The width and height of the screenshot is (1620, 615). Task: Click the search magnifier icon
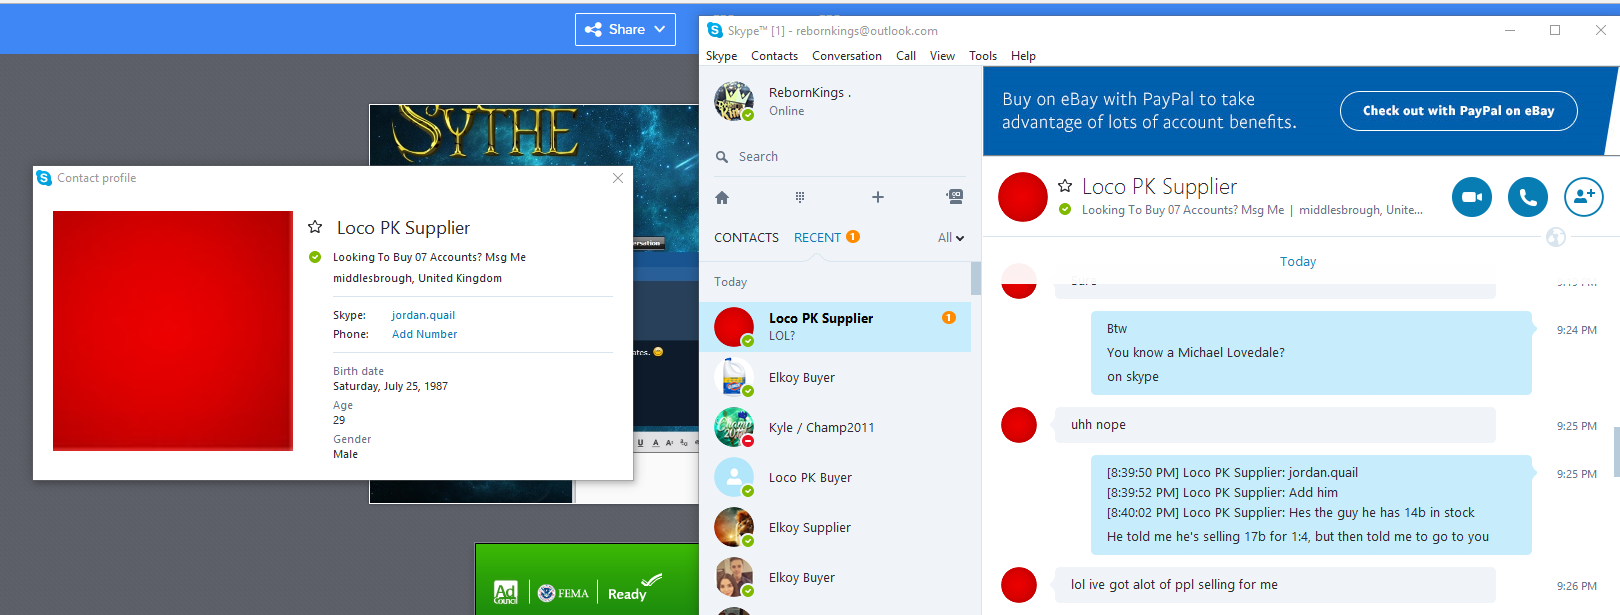click(722, 157)
